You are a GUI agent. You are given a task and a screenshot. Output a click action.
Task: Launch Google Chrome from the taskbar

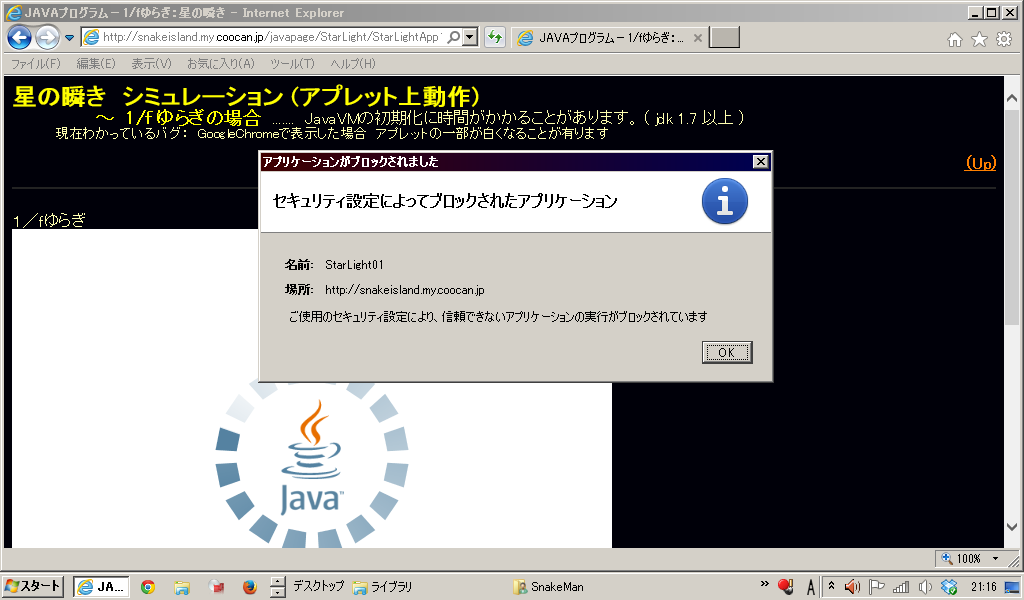click(148, 587)
